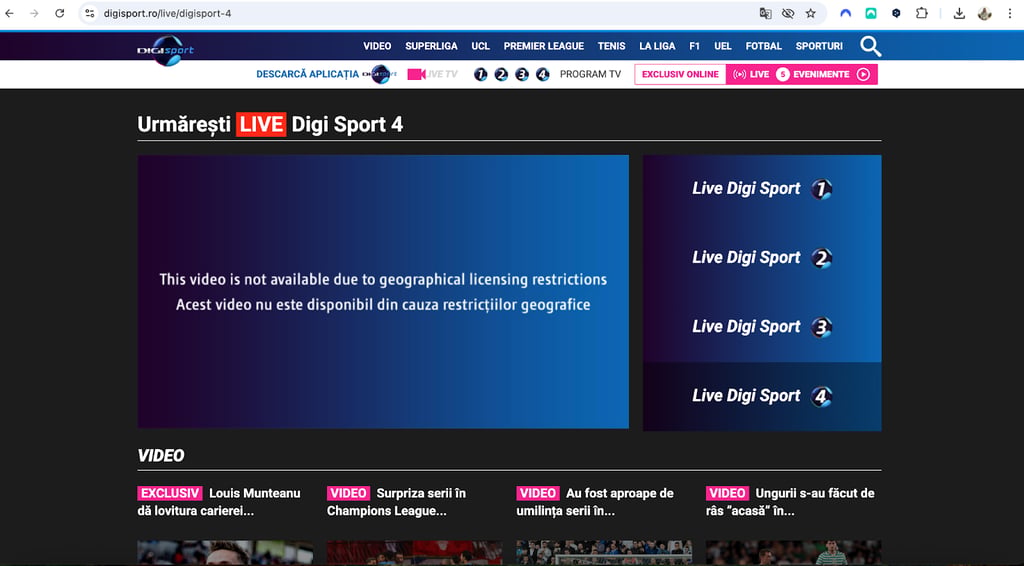This screenshot has height=566, width=1024.
Task: Switch to Live Digi Sport 2 stream
Action: [x=762, y=259]
